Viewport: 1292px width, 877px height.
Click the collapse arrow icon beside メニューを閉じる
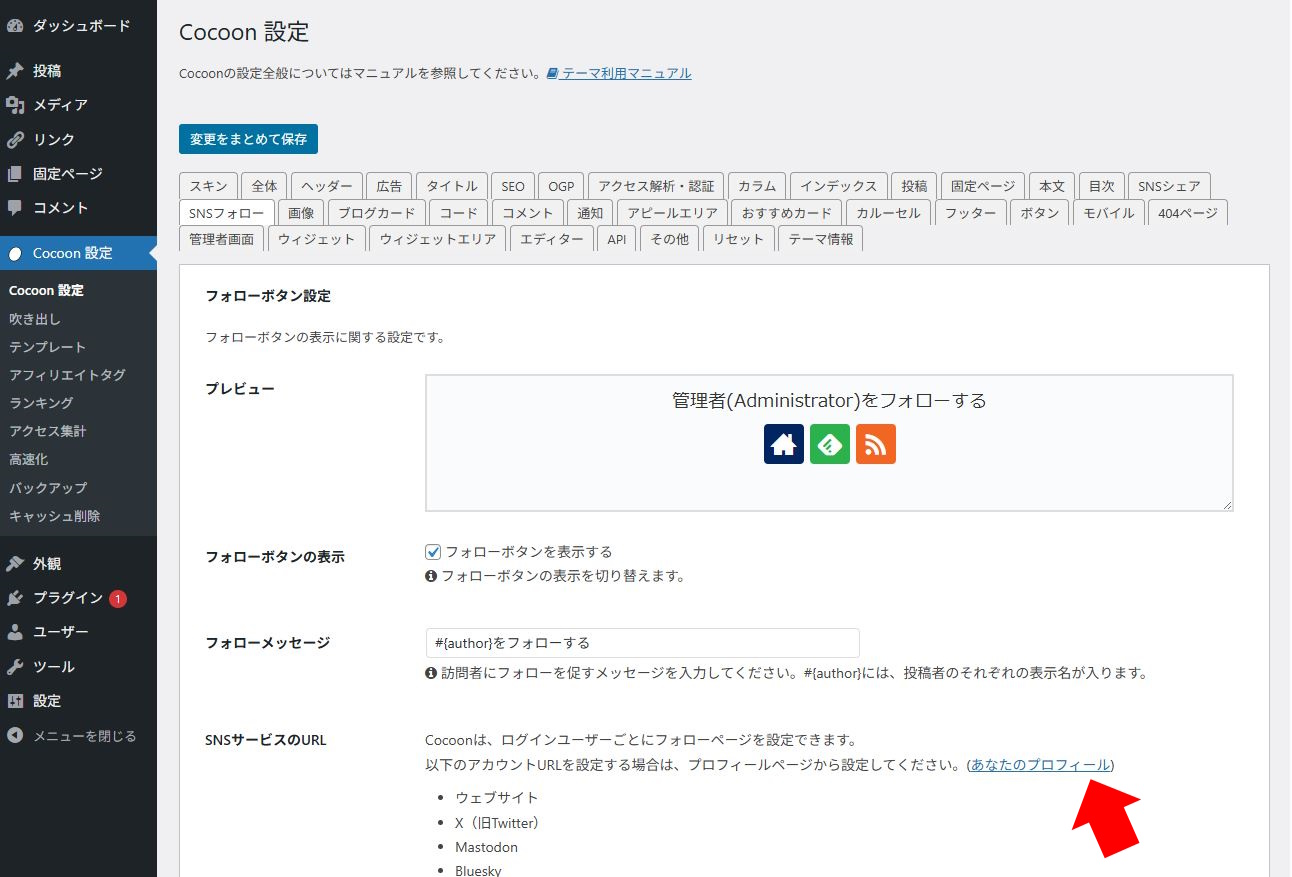pos(15,736)
